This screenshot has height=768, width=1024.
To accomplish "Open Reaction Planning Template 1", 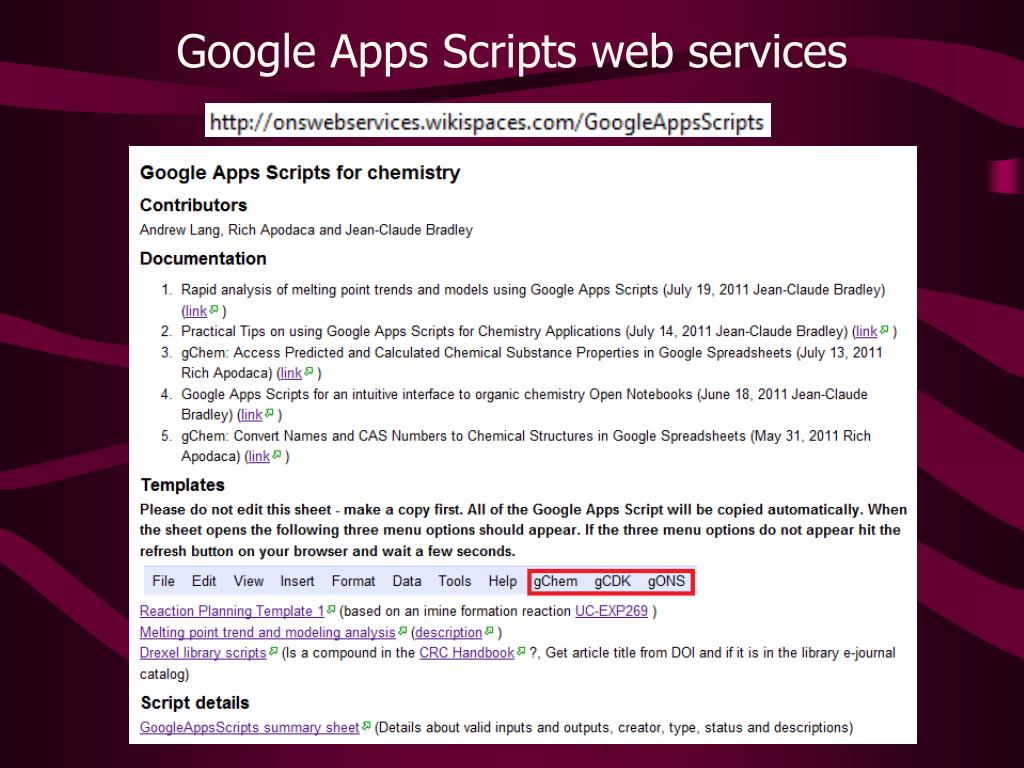I will point(232,611).
